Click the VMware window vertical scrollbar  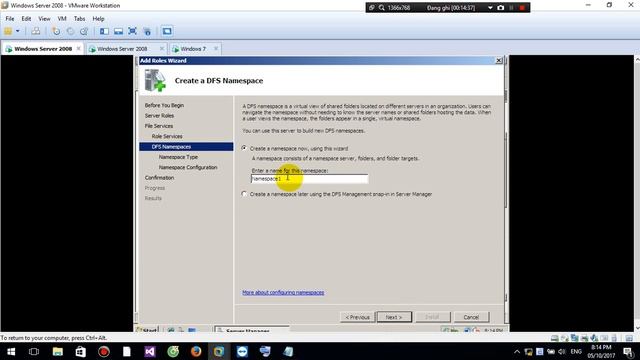pyautogui.click(x=637, y=193)
